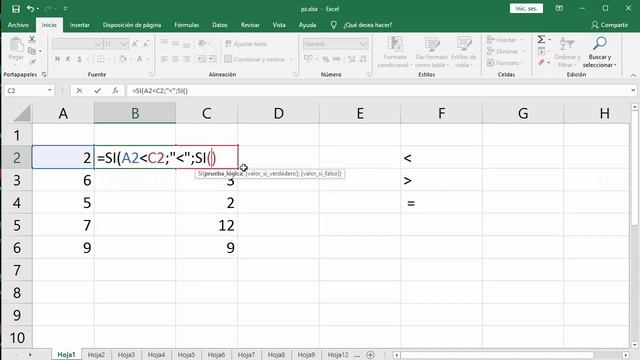The width and height of the screenshot is (640, 360).
Task: Click the Compartir button
Action: 609,25
